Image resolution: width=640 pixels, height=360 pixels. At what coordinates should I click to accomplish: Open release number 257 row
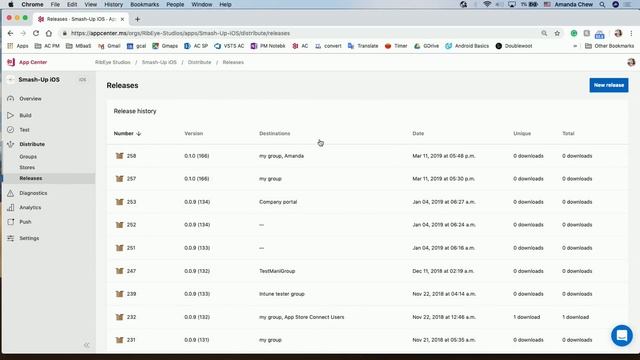point(367,179)
